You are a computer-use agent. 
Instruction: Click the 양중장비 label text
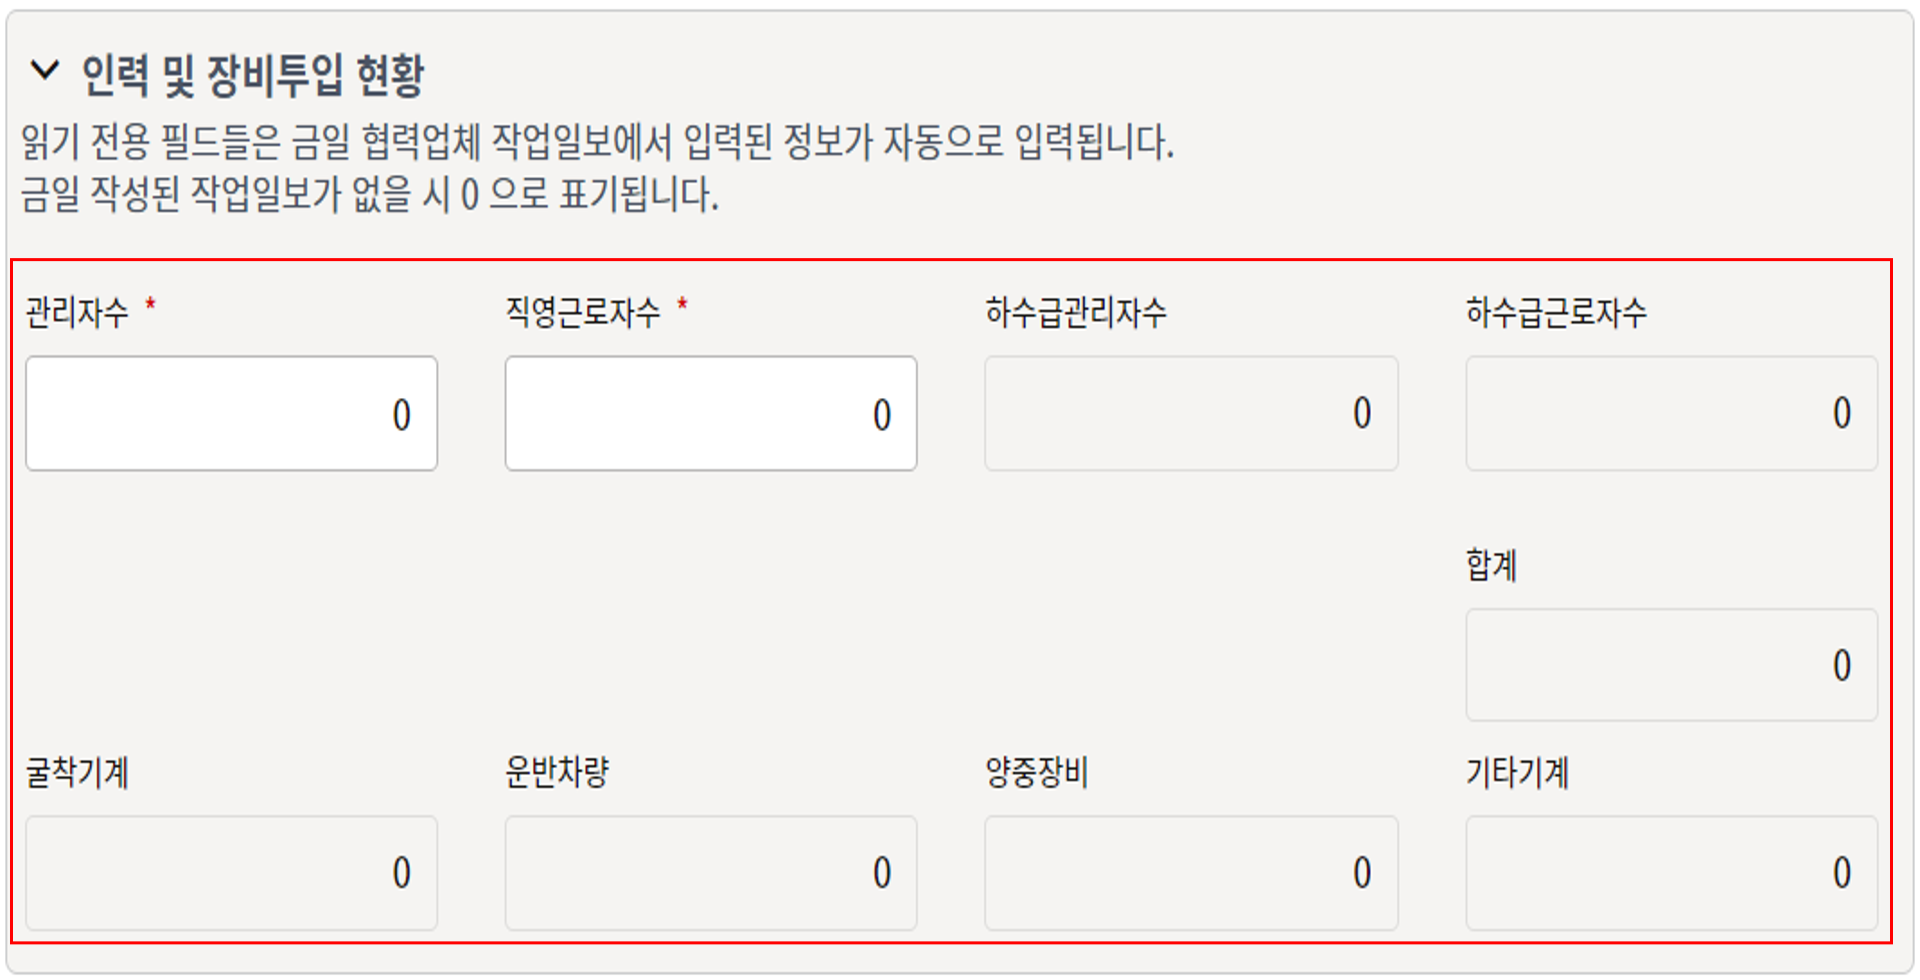point(1037,772)
